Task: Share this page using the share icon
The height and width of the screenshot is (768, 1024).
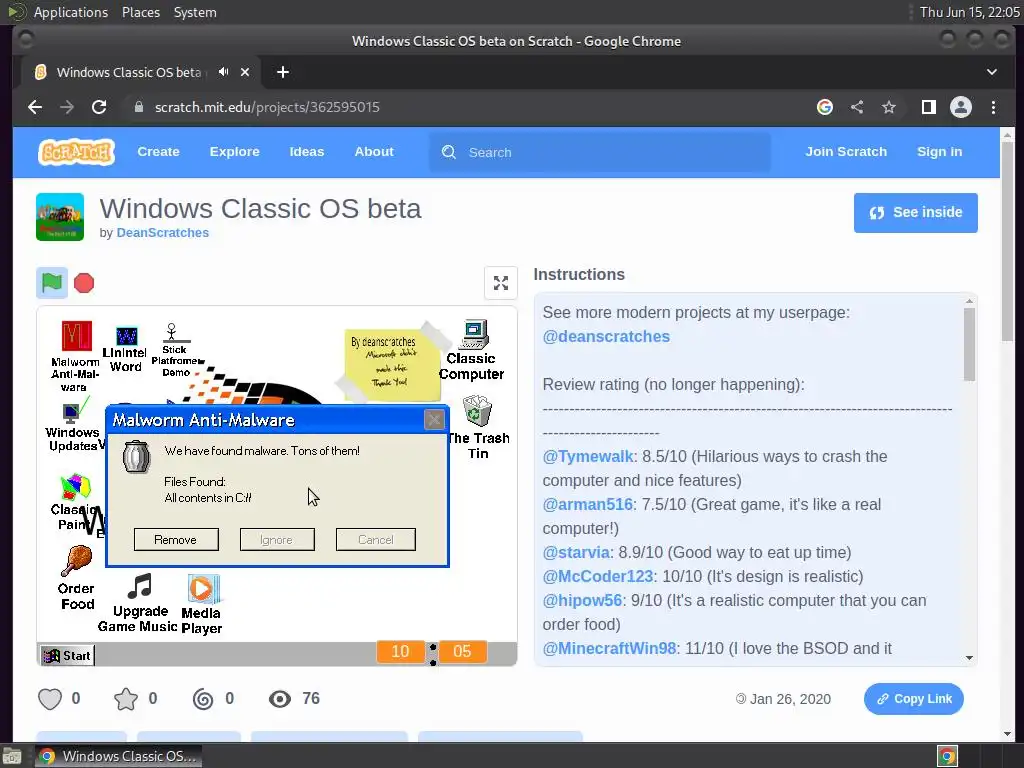Action: (x=857, y=107)
